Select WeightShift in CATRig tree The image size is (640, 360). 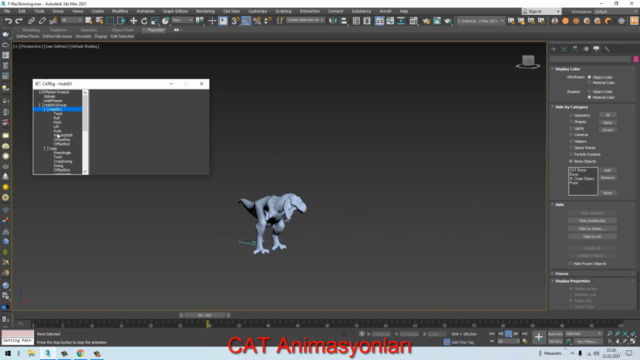pyautogui.click(x=63, y=135)
